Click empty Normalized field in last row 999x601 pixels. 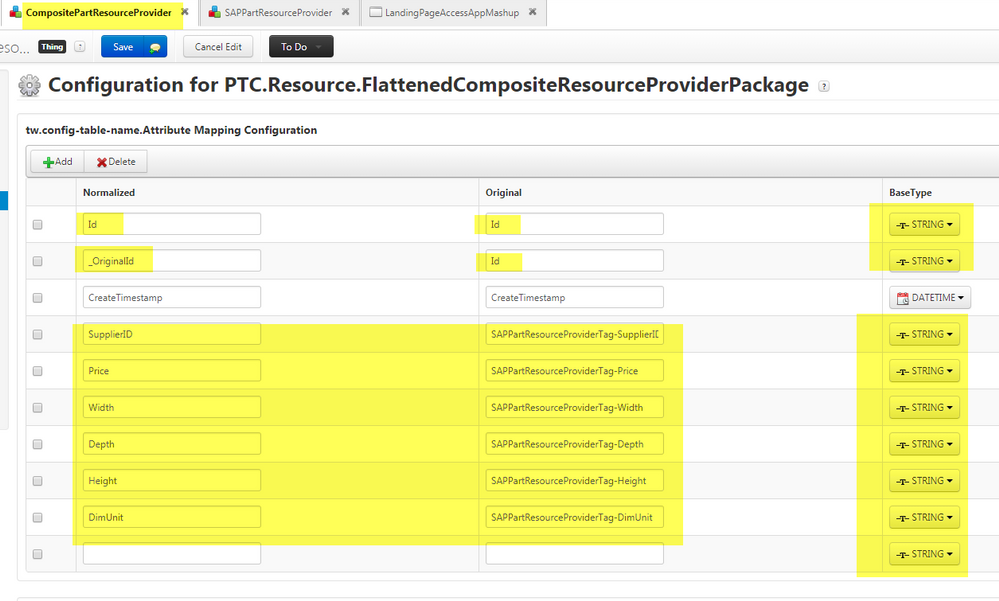[x=171, y=554]
